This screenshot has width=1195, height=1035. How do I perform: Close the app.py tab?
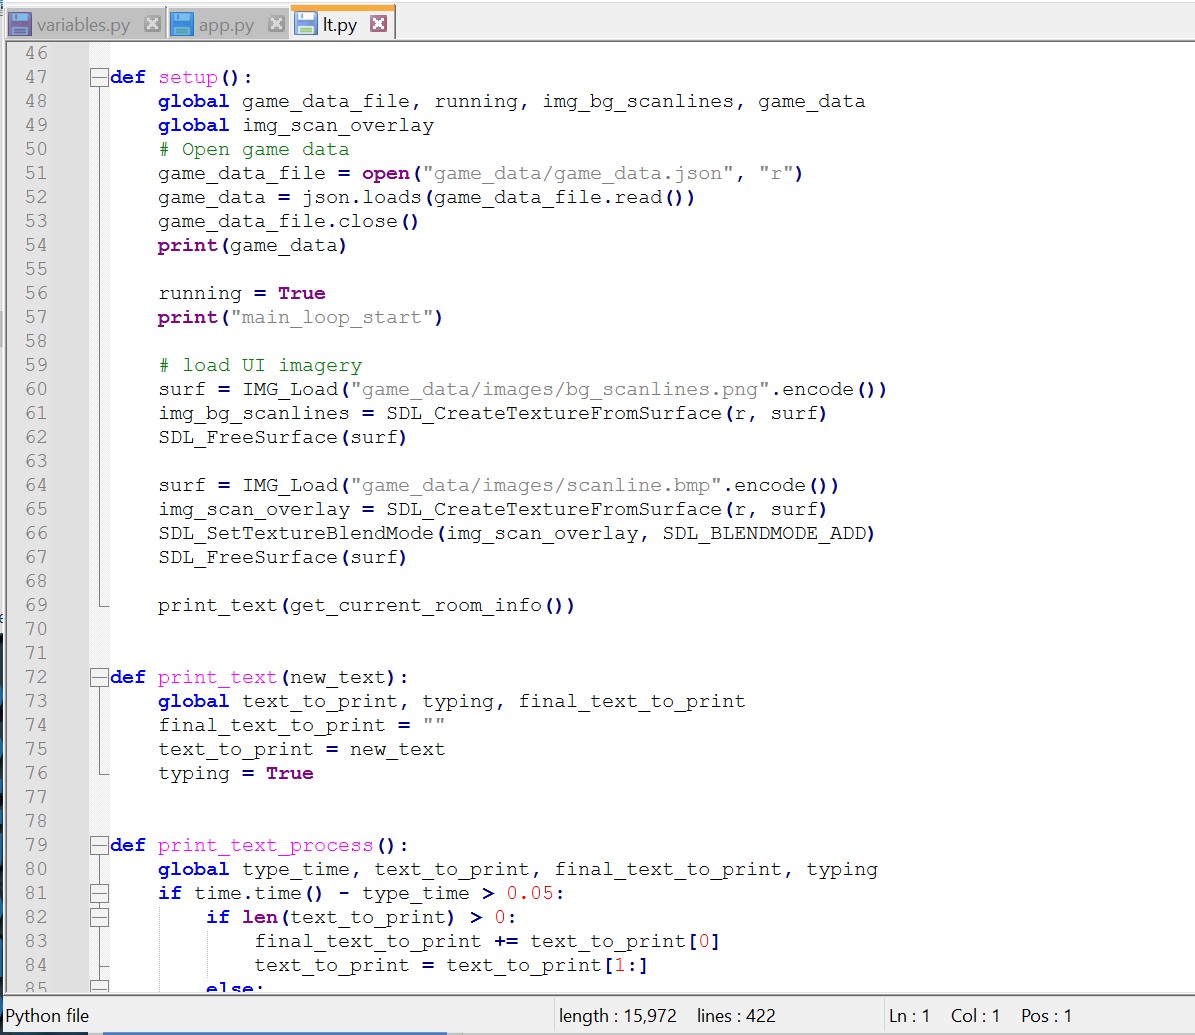click(275, 24)
